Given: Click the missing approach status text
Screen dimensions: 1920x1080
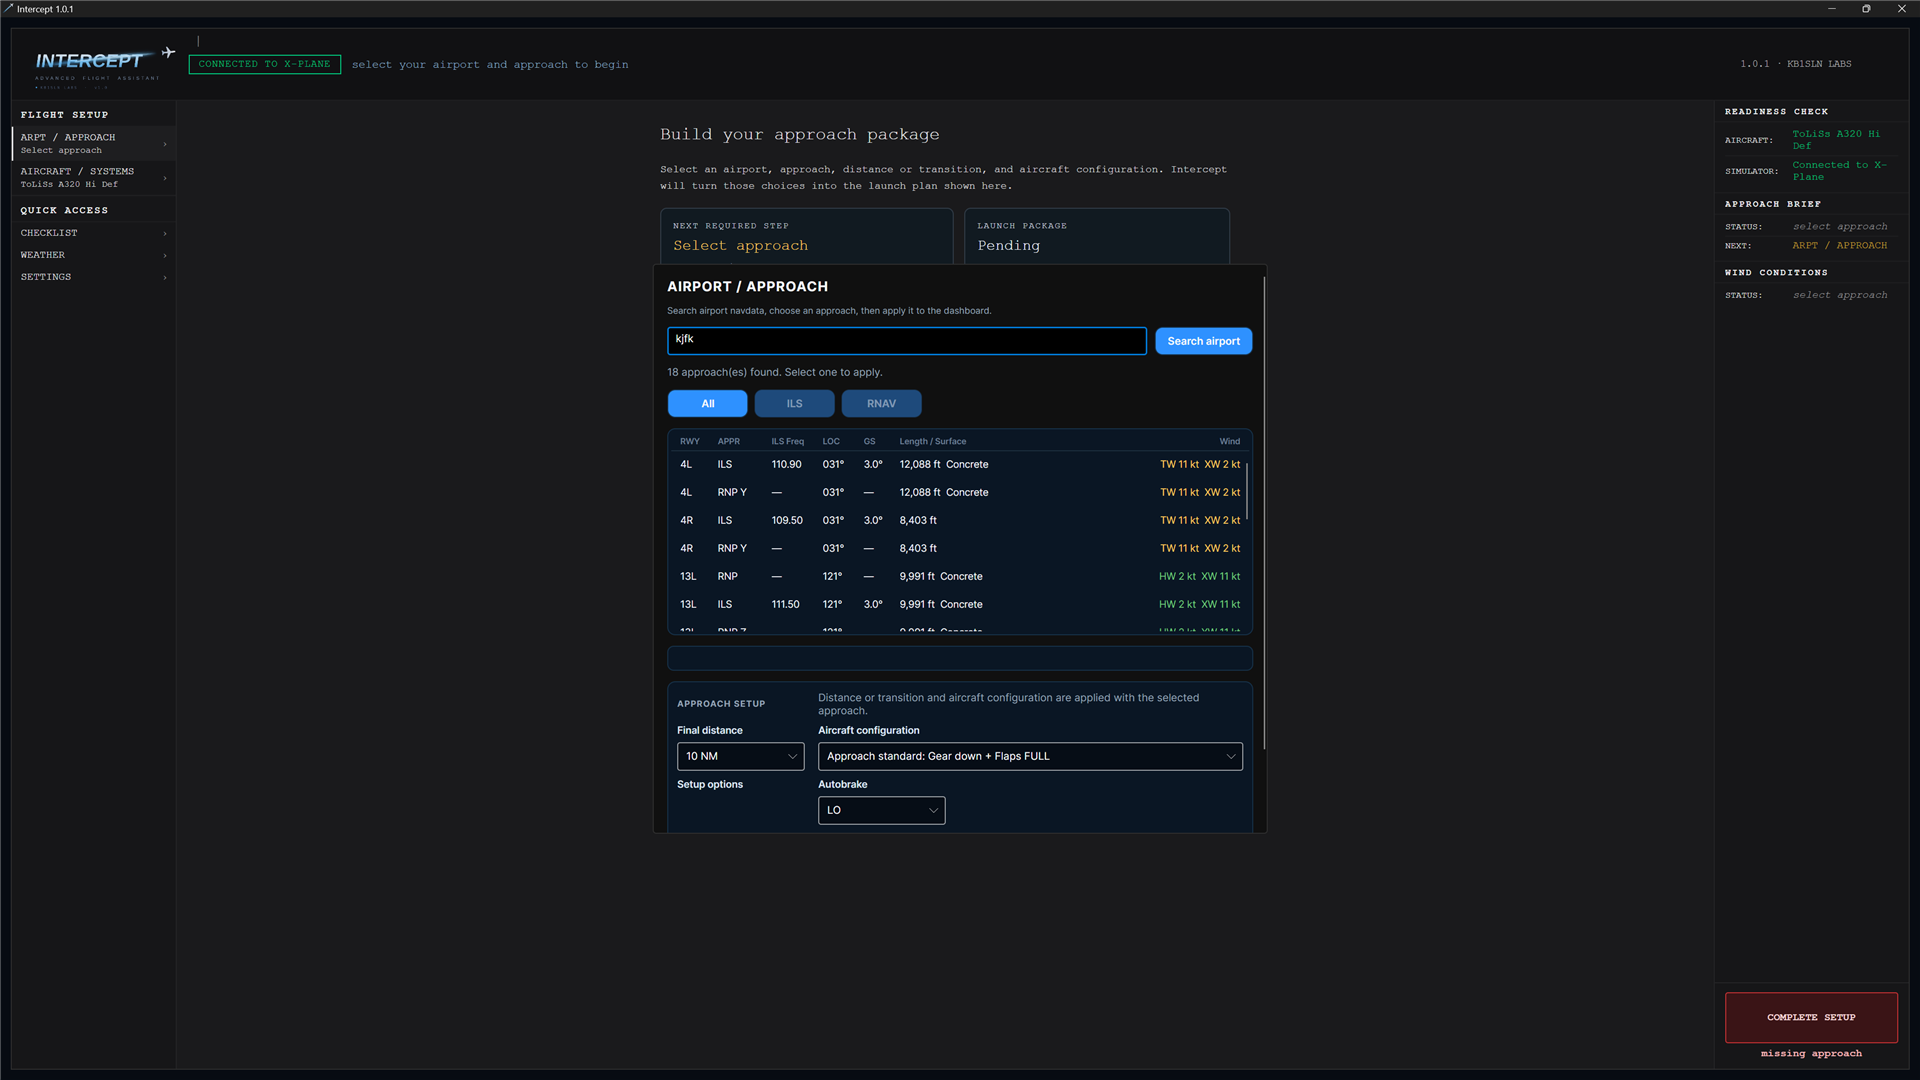Looking at the screenshot, I should coord(1811,1053).
